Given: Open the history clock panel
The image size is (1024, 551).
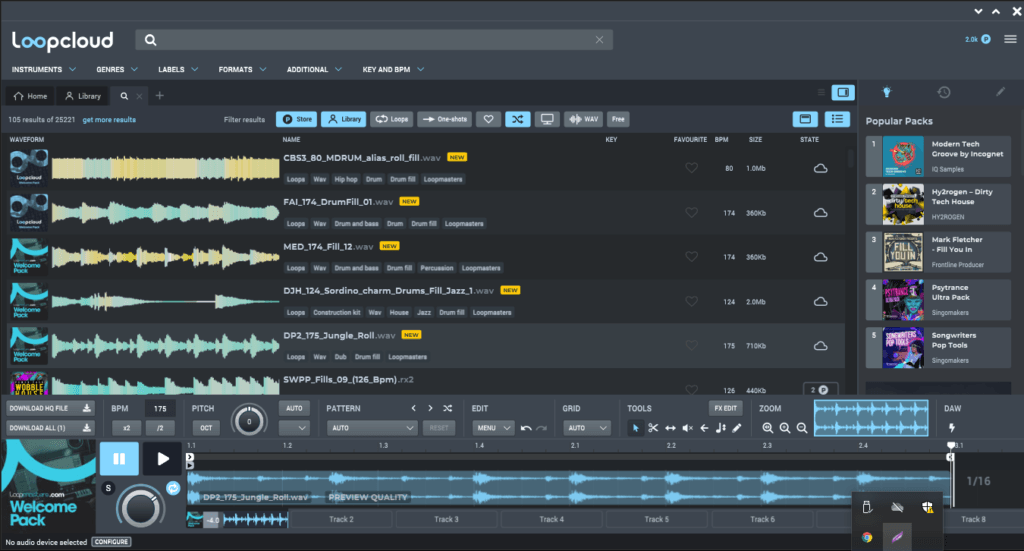Looking at the screenshot, I should coord(944,92).
